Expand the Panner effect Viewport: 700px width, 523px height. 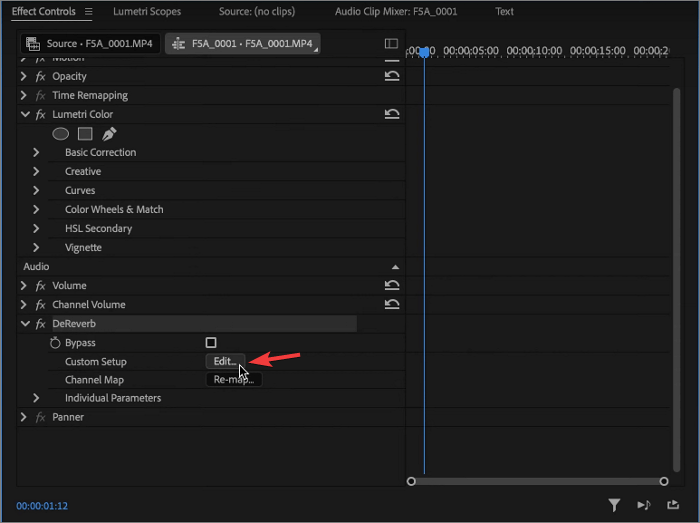pos(24,417)
